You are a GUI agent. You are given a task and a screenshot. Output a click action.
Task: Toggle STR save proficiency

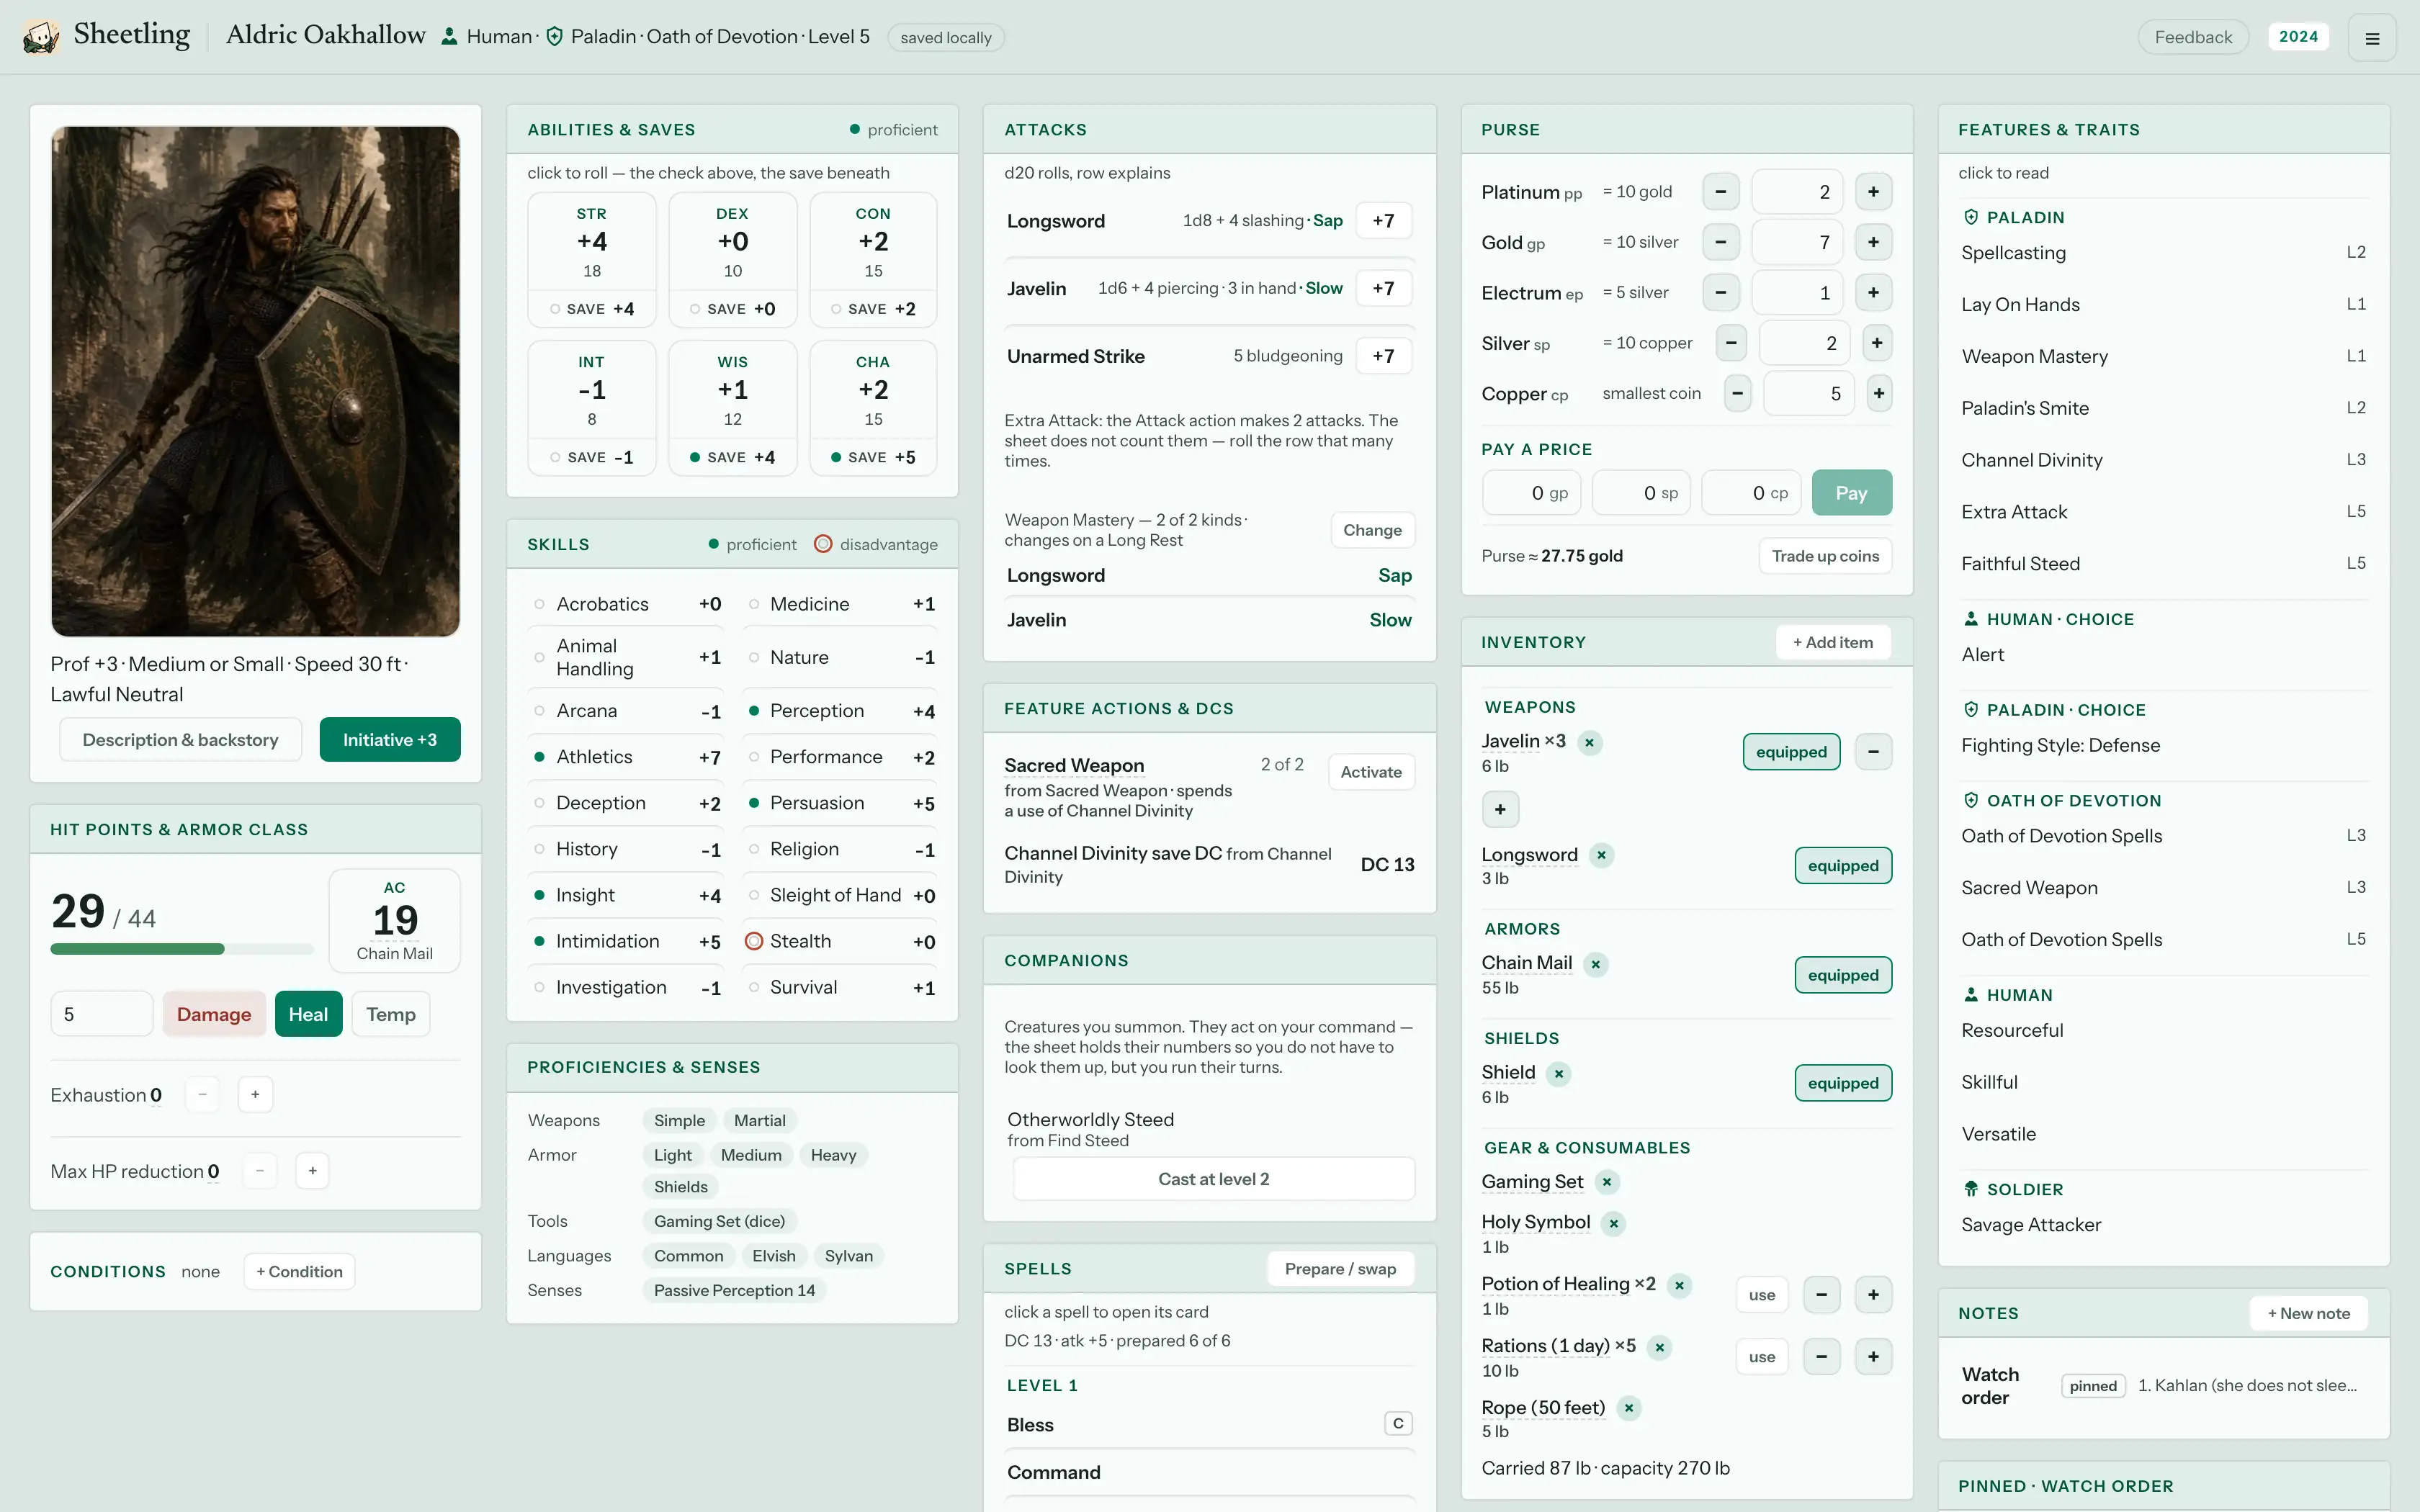[555, 309]
